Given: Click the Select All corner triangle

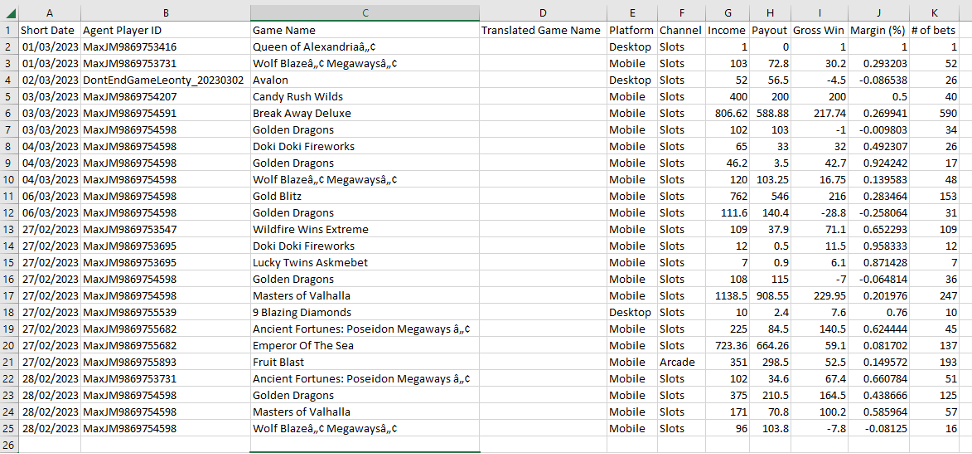Looking at the screenshot, I should 9,12.
